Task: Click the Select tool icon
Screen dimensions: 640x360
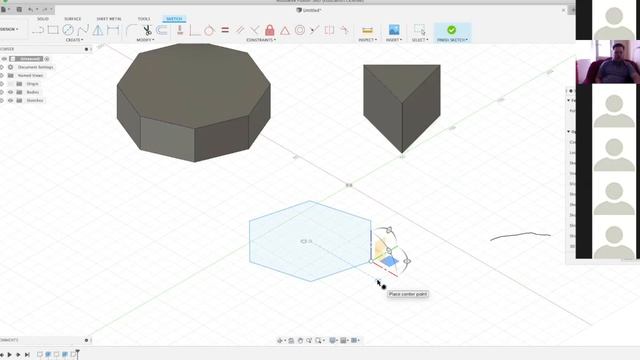Action: coord(420,29)
